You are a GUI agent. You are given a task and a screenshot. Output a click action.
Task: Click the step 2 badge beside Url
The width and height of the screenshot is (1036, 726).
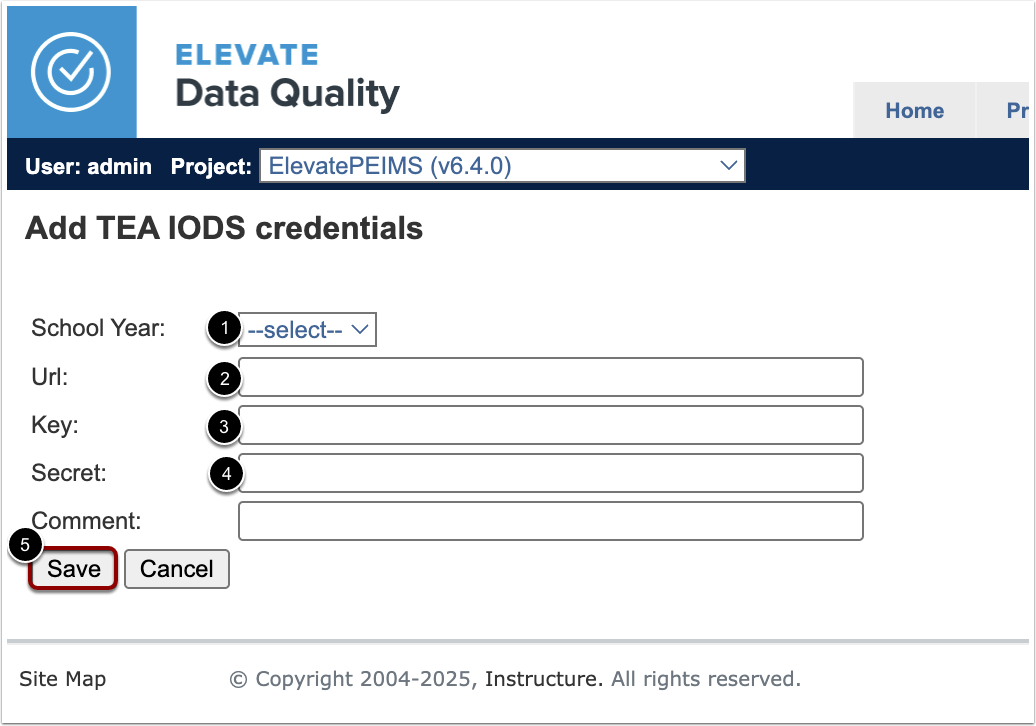[225, 377]
